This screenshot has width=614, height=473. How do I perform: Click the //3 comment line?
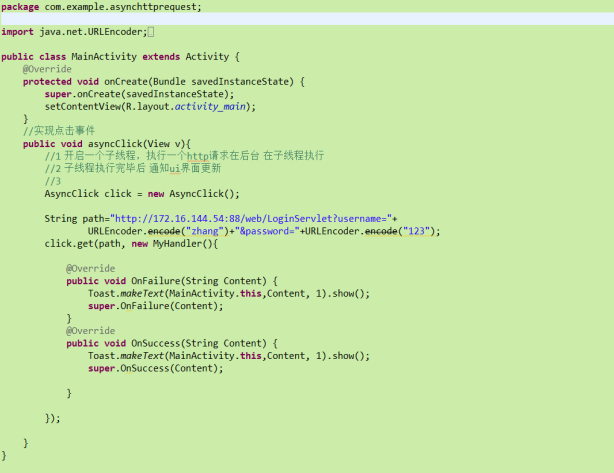point(53,181)
